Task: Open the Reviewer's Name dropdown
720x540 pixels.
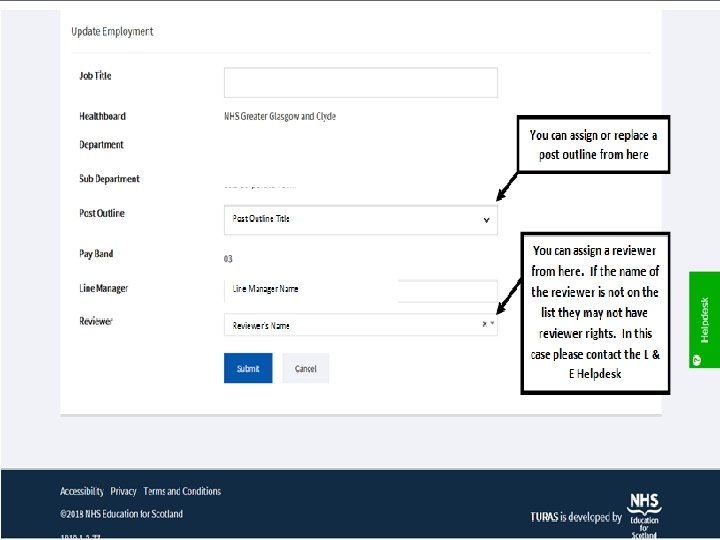Action: point(360,325)
